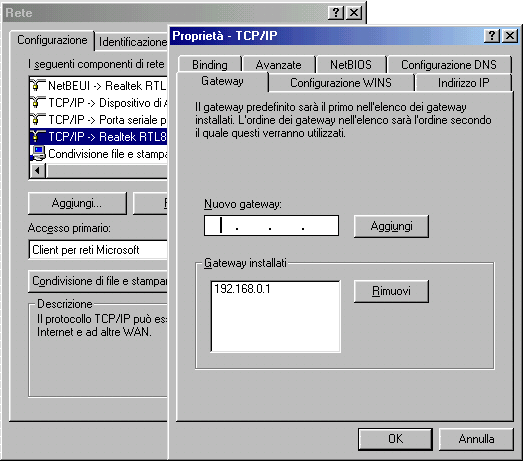This screenshot has width=523, height=461.
Task: Close the Proprietà TCP/IP dialog
Action: pos(510,36)
